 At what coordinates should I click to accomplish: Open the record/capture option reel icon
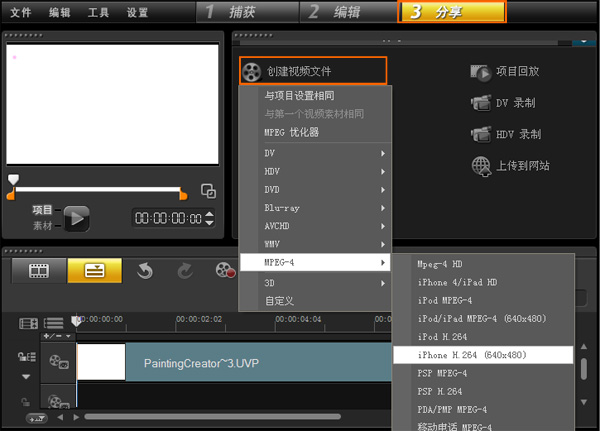point(225,270)
